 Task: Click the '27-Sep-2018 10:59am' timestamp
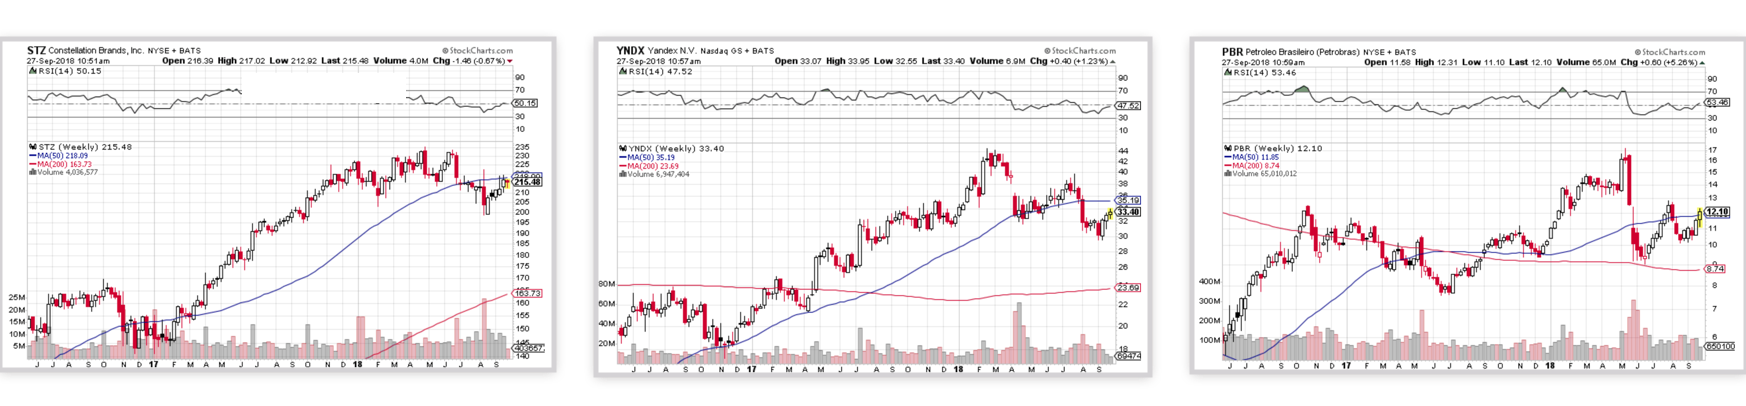[x=1263, y=62]
